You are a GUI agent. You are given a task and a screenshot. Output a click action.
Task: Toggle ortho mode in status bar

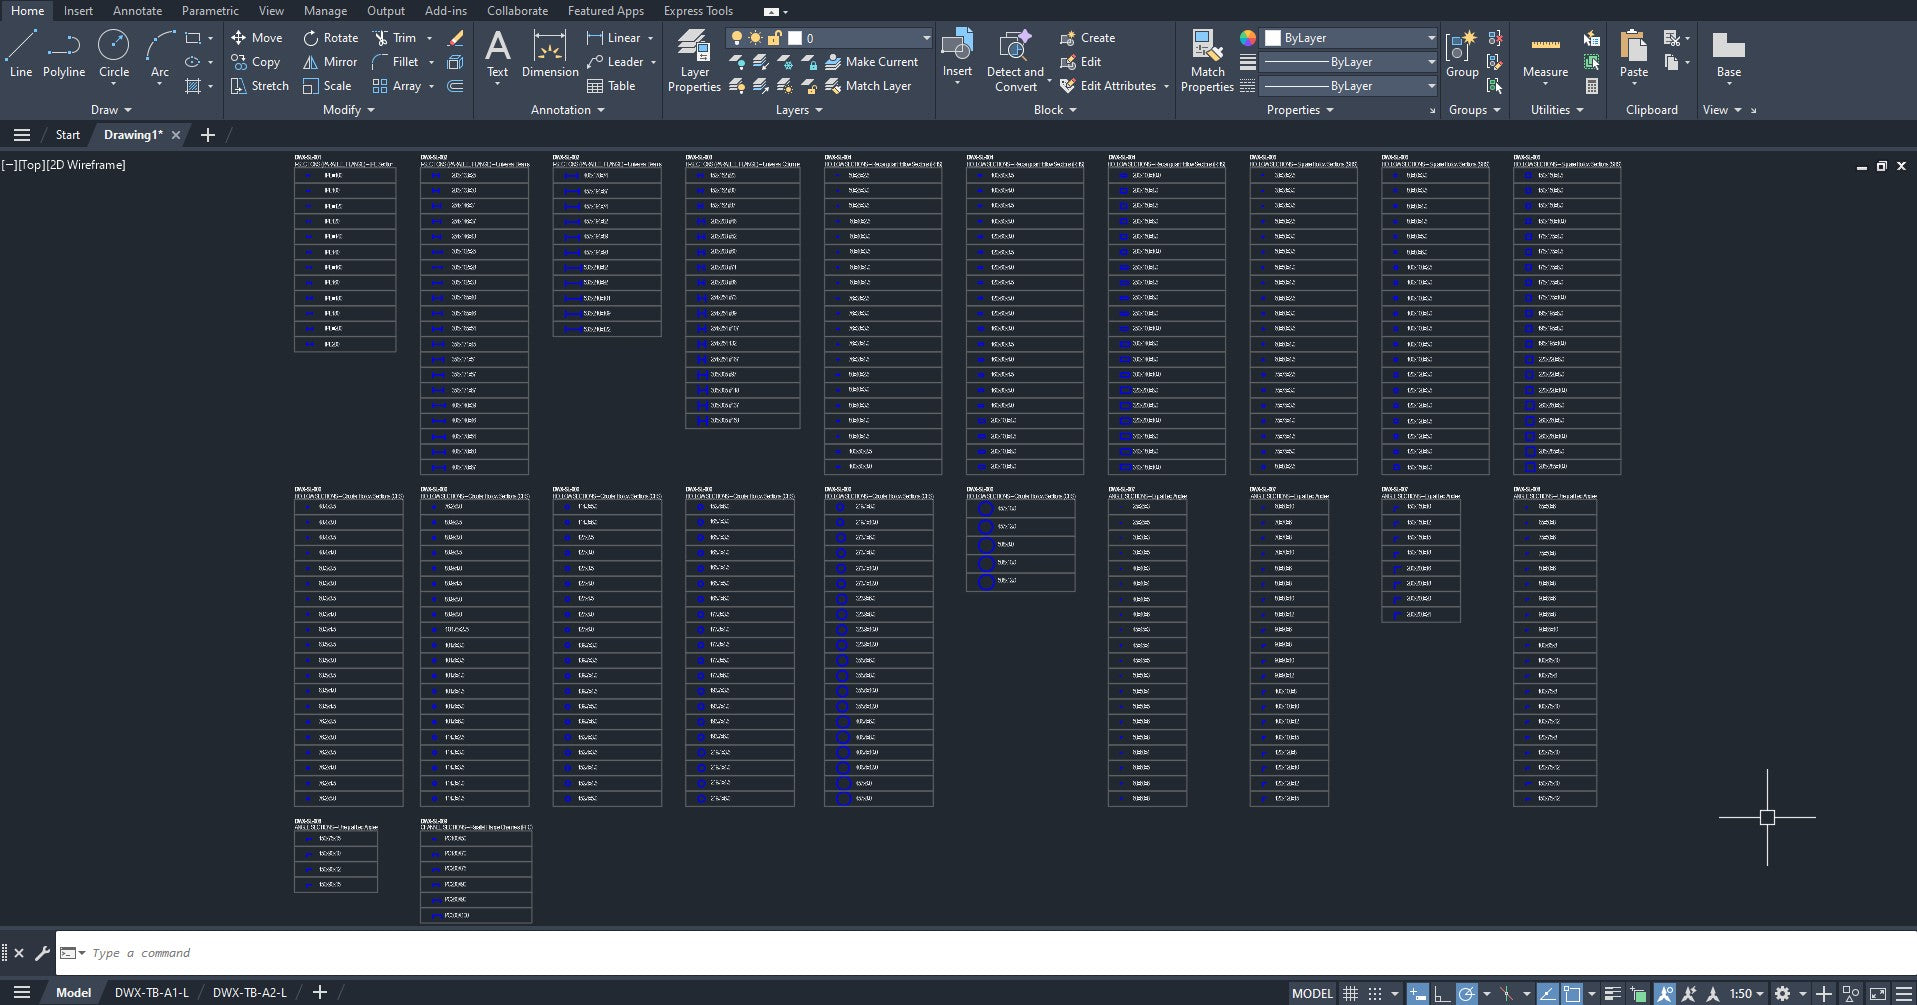[x=1442, y=993]
